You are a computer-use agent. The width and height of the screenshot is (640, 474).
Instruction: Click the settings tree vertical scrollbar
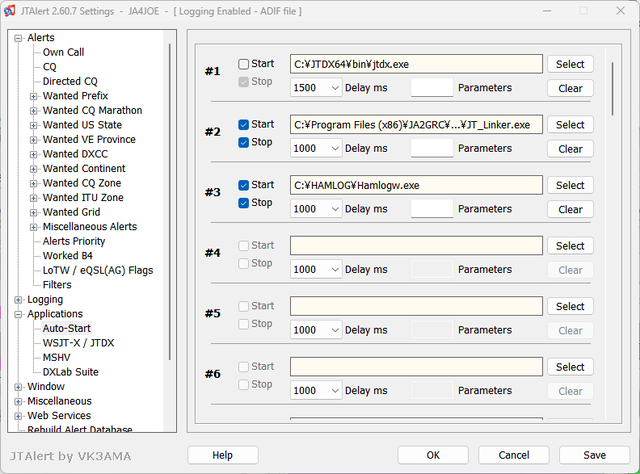pos(169,202)
